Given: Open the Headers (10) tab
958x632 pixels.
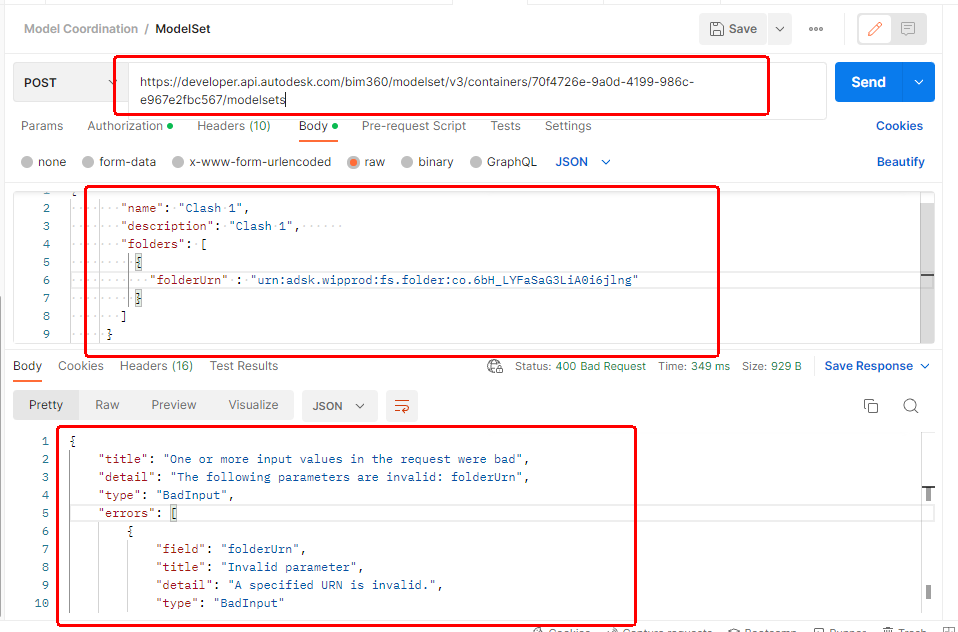Looking at the screenshot, I should click(233, 126).
